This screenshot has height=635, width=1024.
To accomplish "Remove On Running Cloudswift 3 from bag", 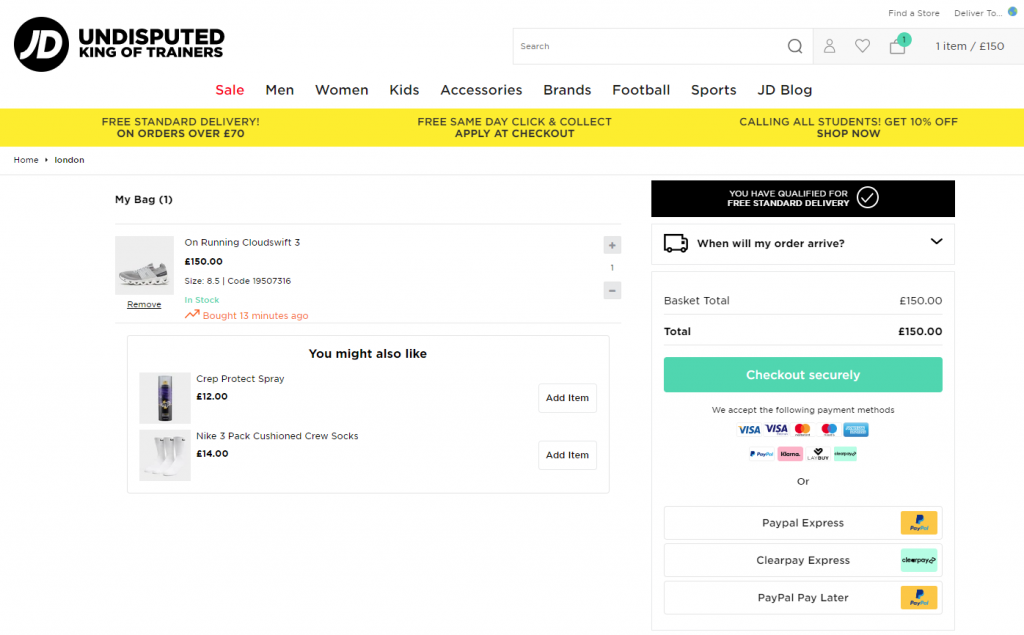I will 144,305.
